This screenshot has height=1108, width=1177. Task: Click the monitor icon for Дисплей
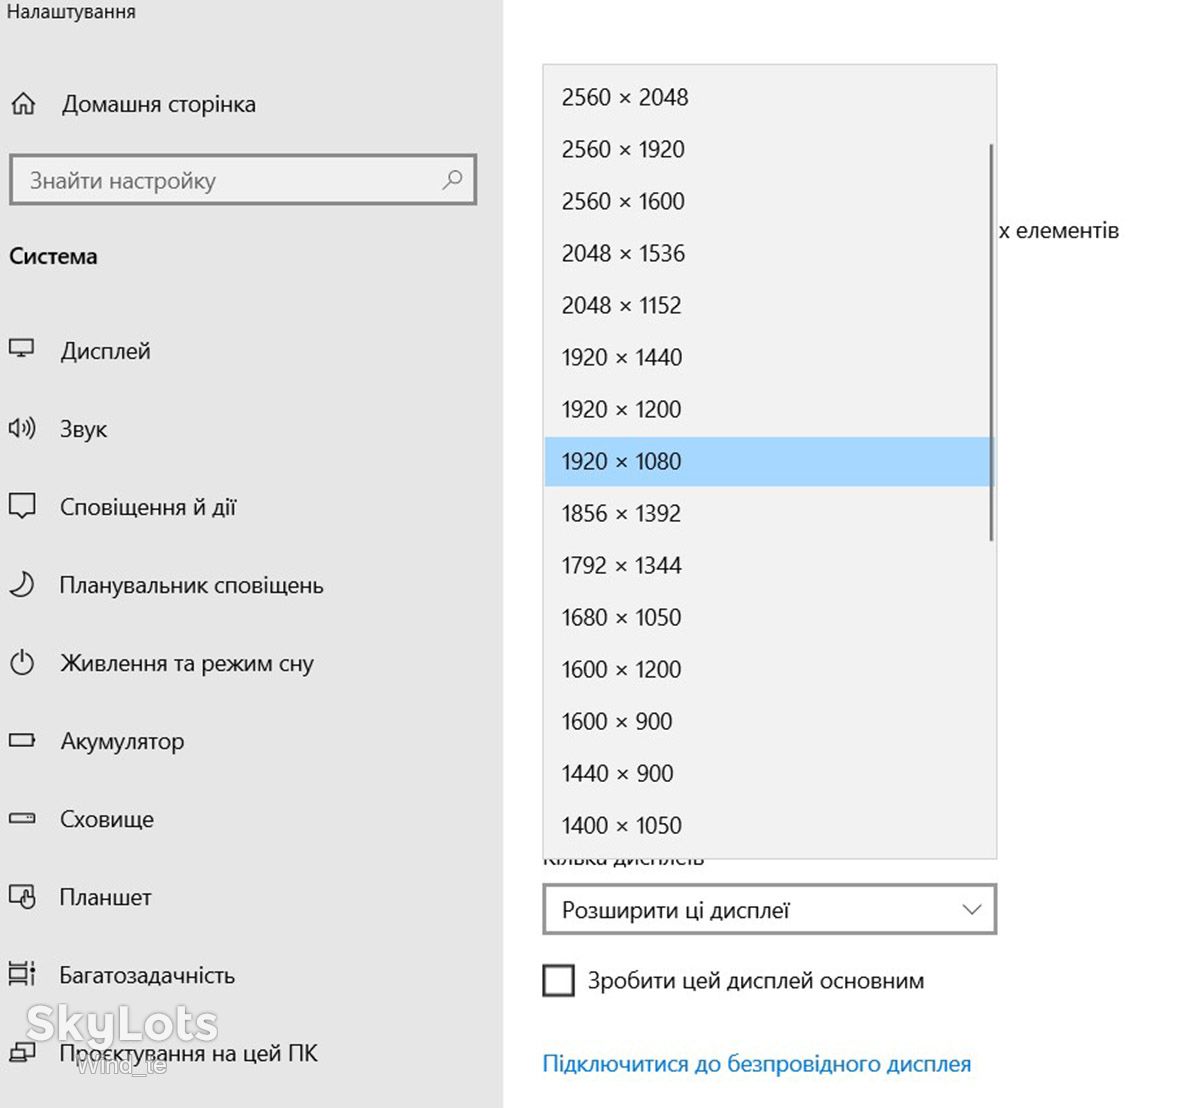pyautogui.click(x=22, y=349)
